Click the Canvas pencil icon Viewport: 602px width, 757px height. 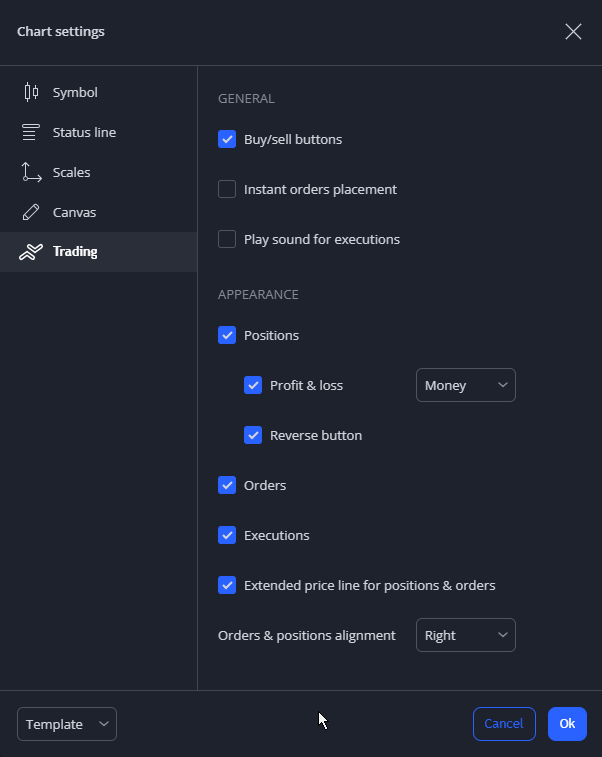(x=31, y=212)
